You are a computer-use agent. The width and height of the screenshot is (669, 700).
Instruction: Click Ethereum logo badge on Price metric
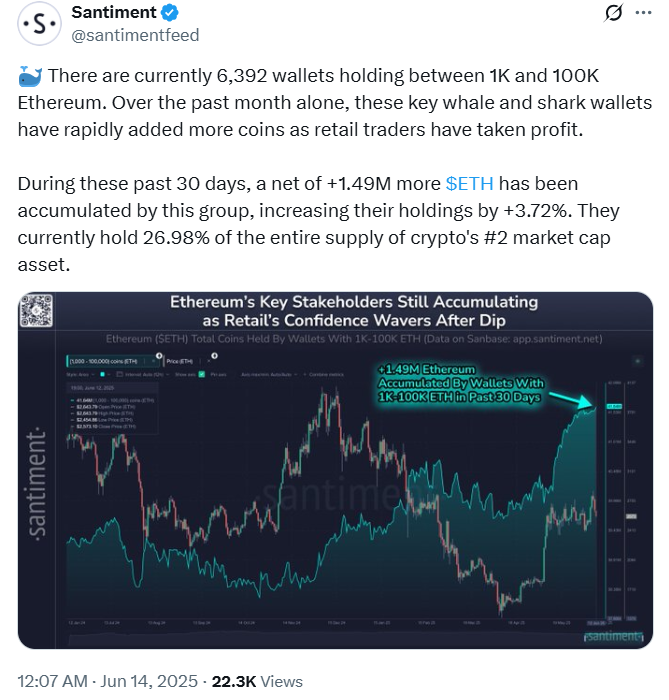coord(215,356)
